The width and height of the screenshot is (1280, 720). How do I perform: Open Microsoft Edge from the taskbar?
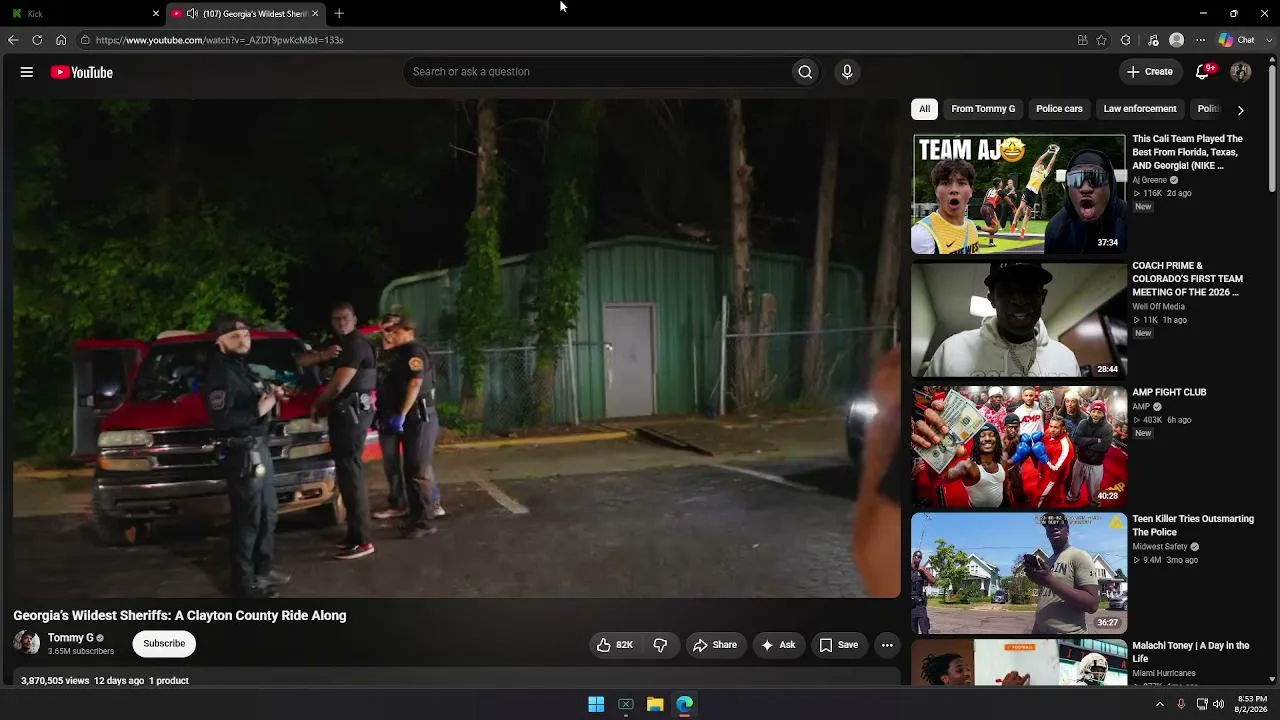coord(685,704)
